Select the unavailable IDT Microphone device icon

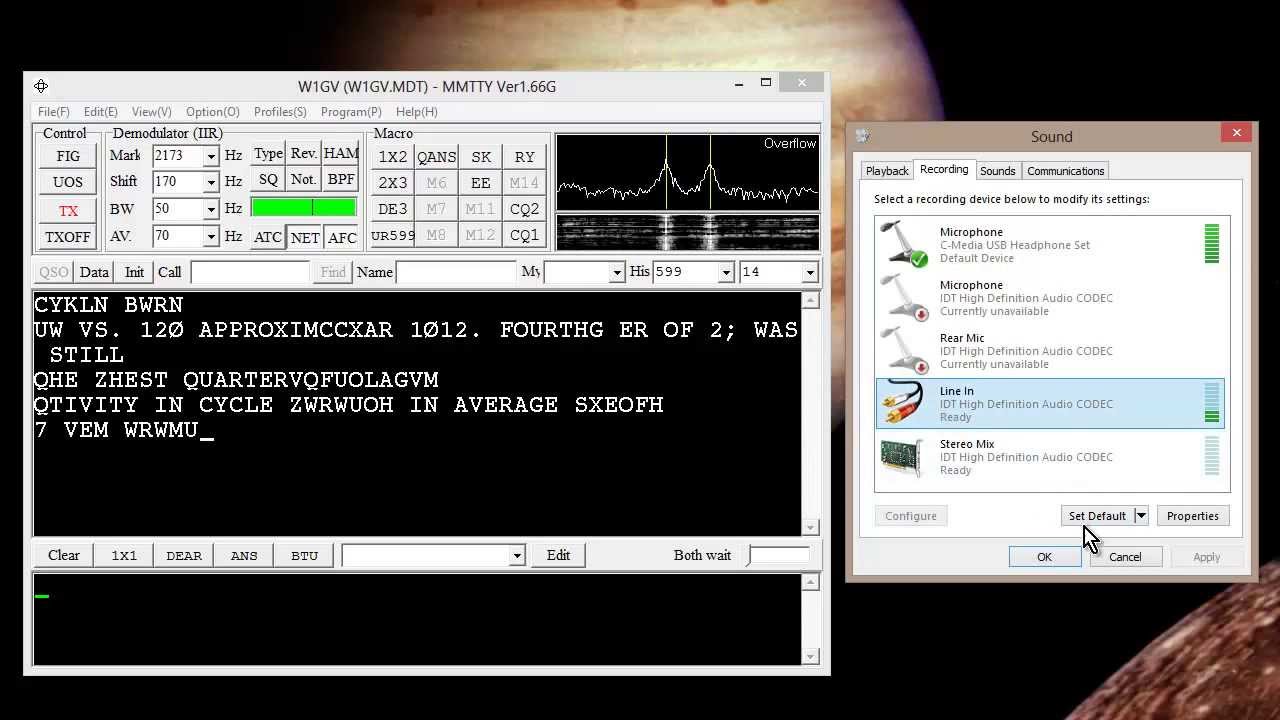tap(905, 298)
